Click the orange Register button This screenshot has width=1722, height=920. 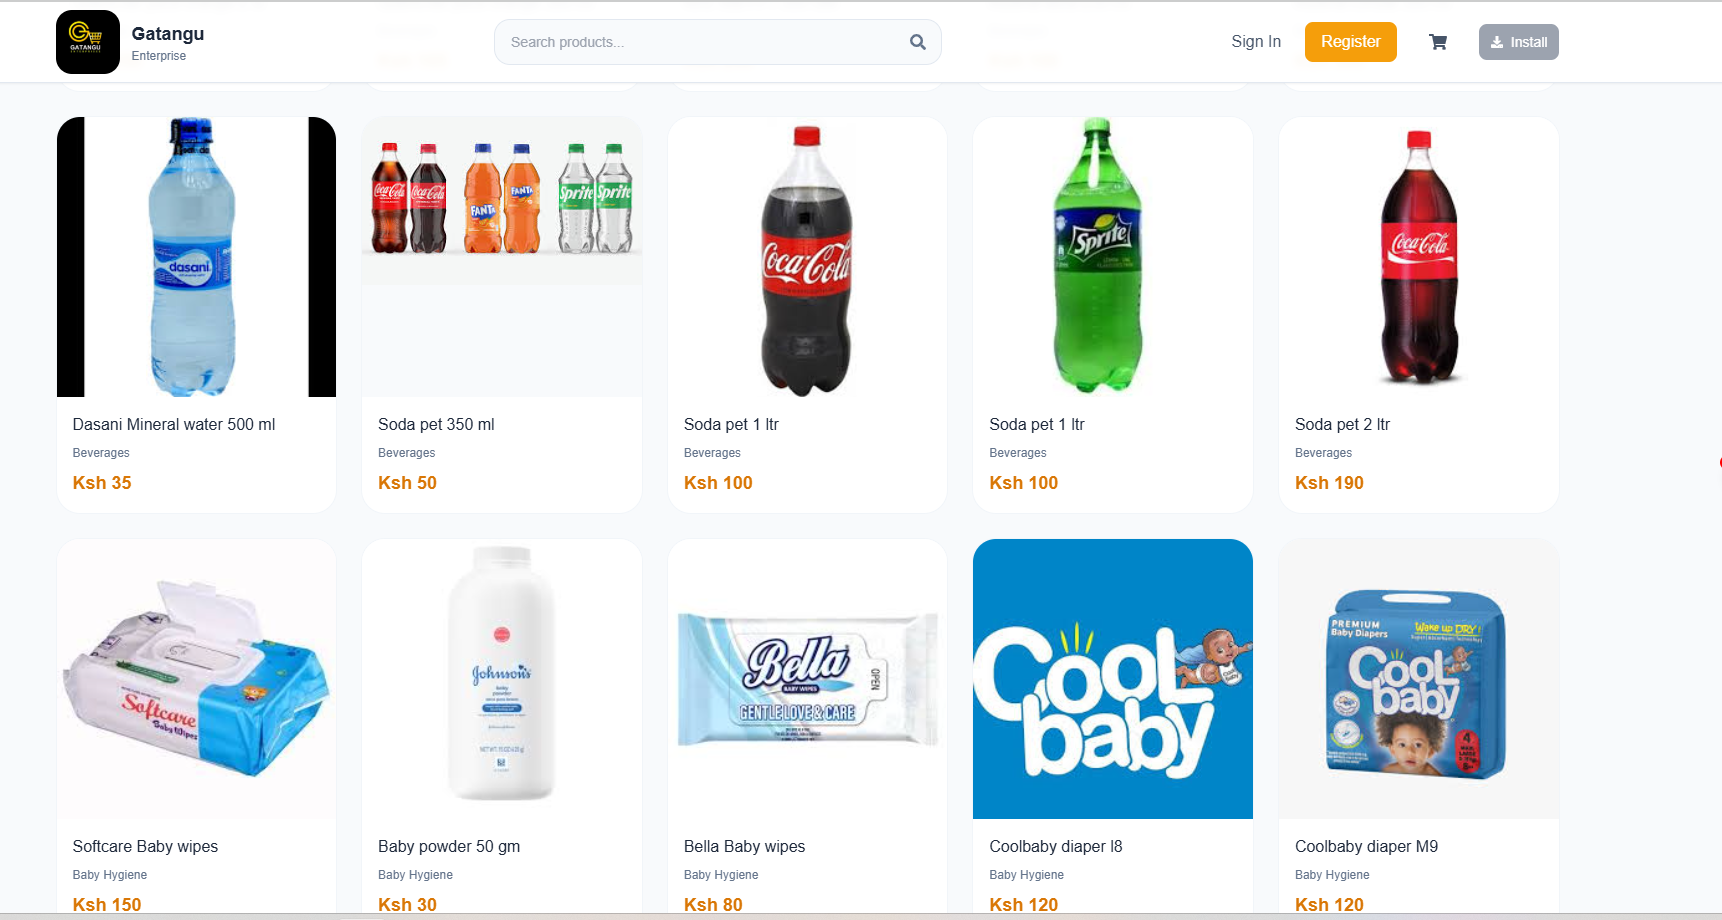tap(1350, 42)
